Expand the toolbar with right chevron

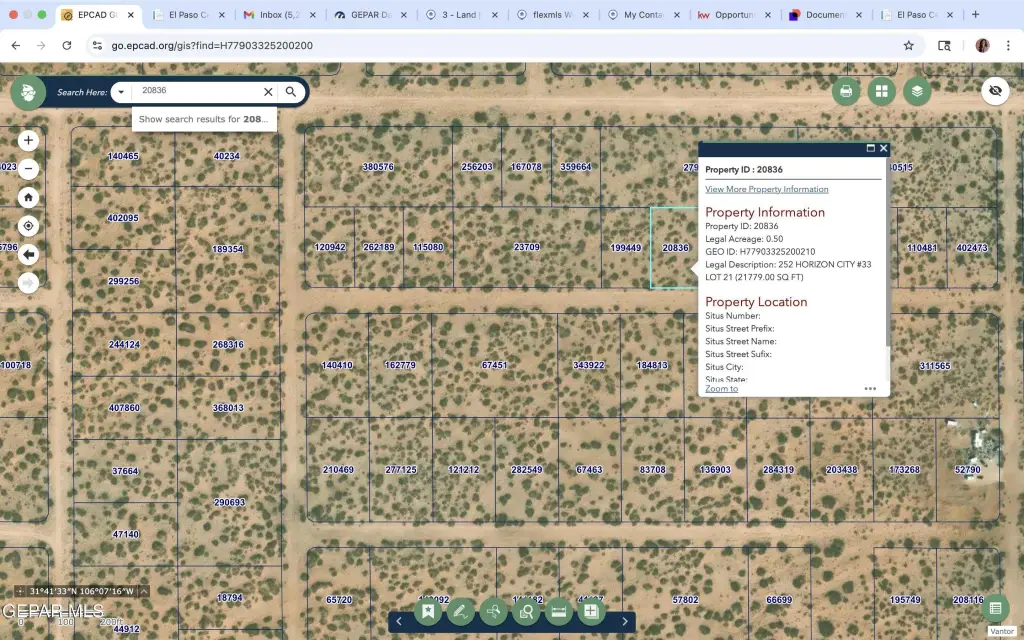click(625, 621)
